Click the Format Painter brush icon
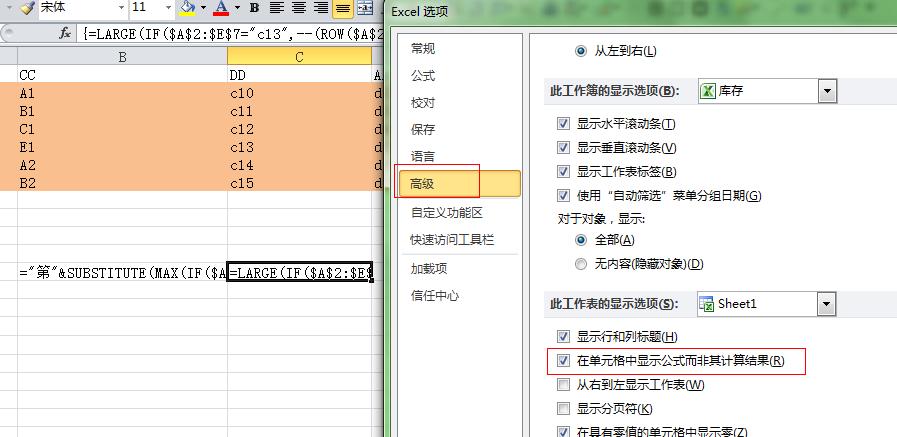 tap(27, 7)
